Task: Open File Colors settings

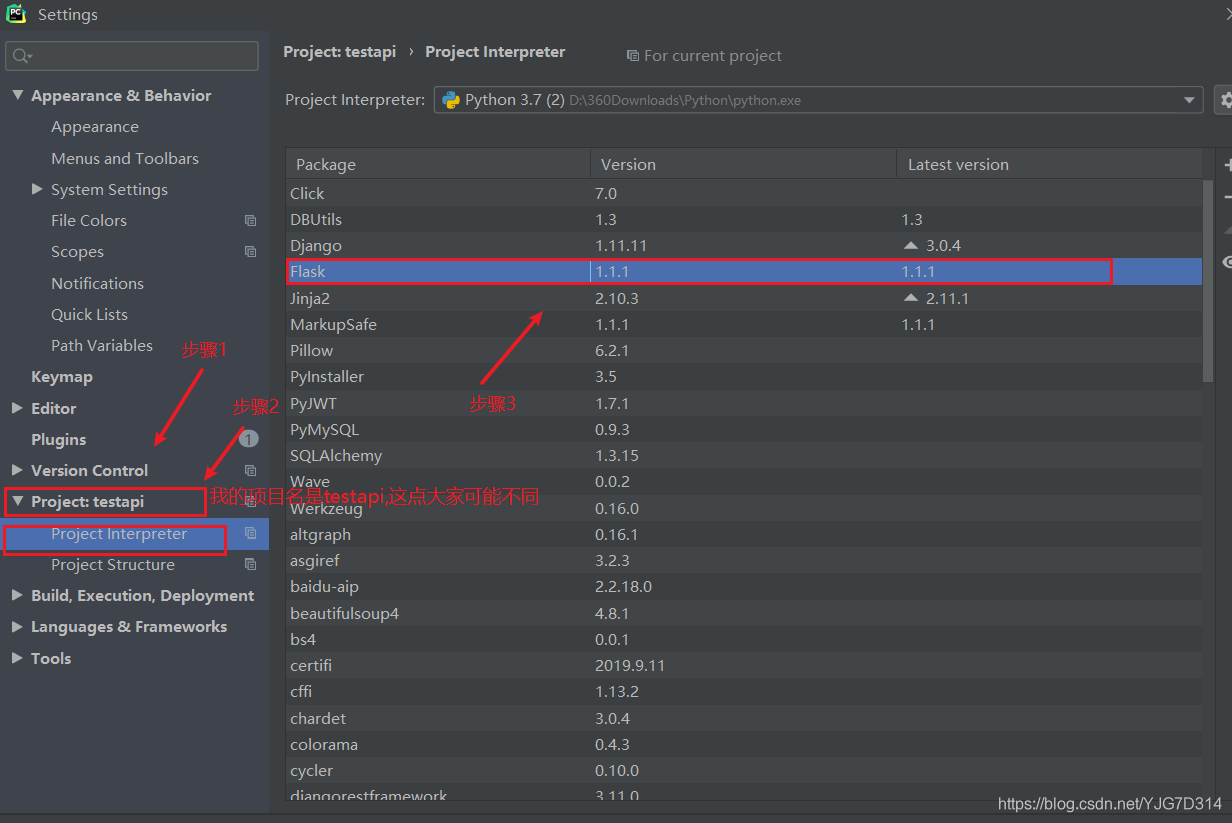Action: (x=89, y=221)
